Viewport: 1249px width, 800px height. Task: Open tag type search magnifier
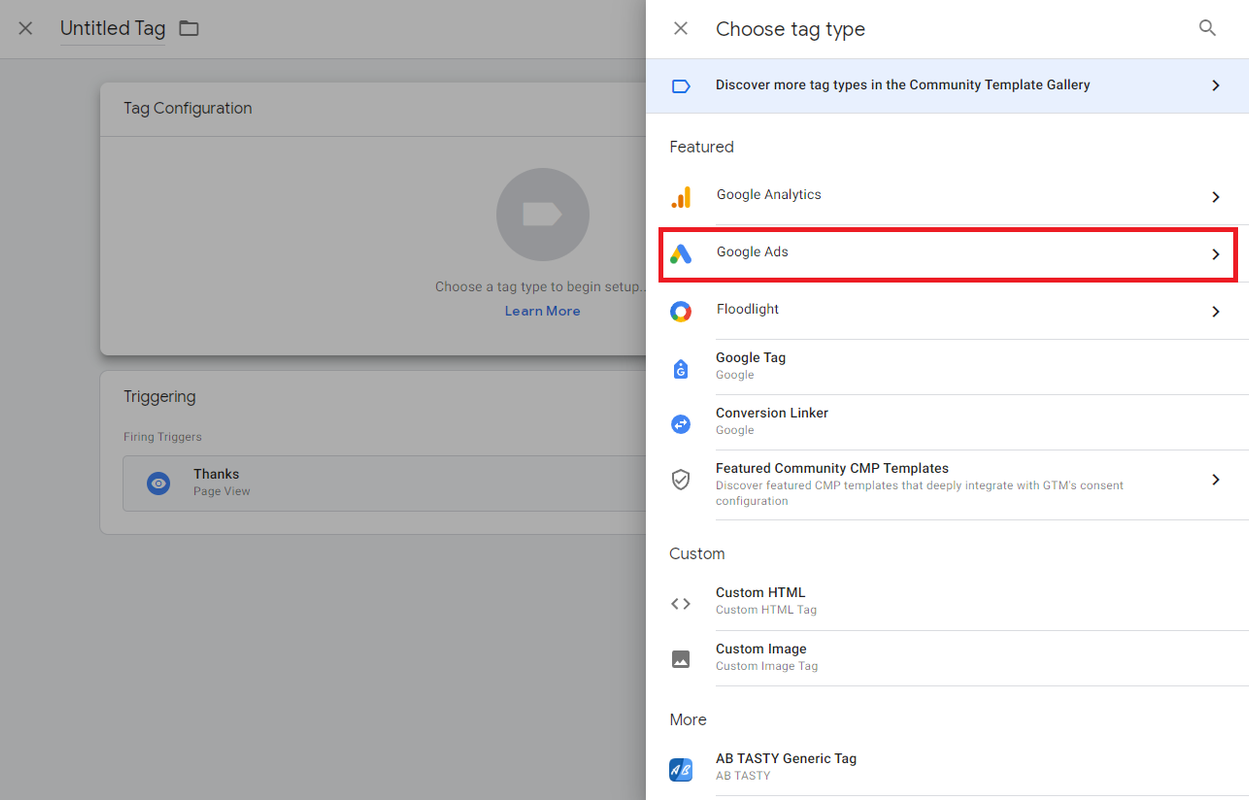coord(1207,28)
